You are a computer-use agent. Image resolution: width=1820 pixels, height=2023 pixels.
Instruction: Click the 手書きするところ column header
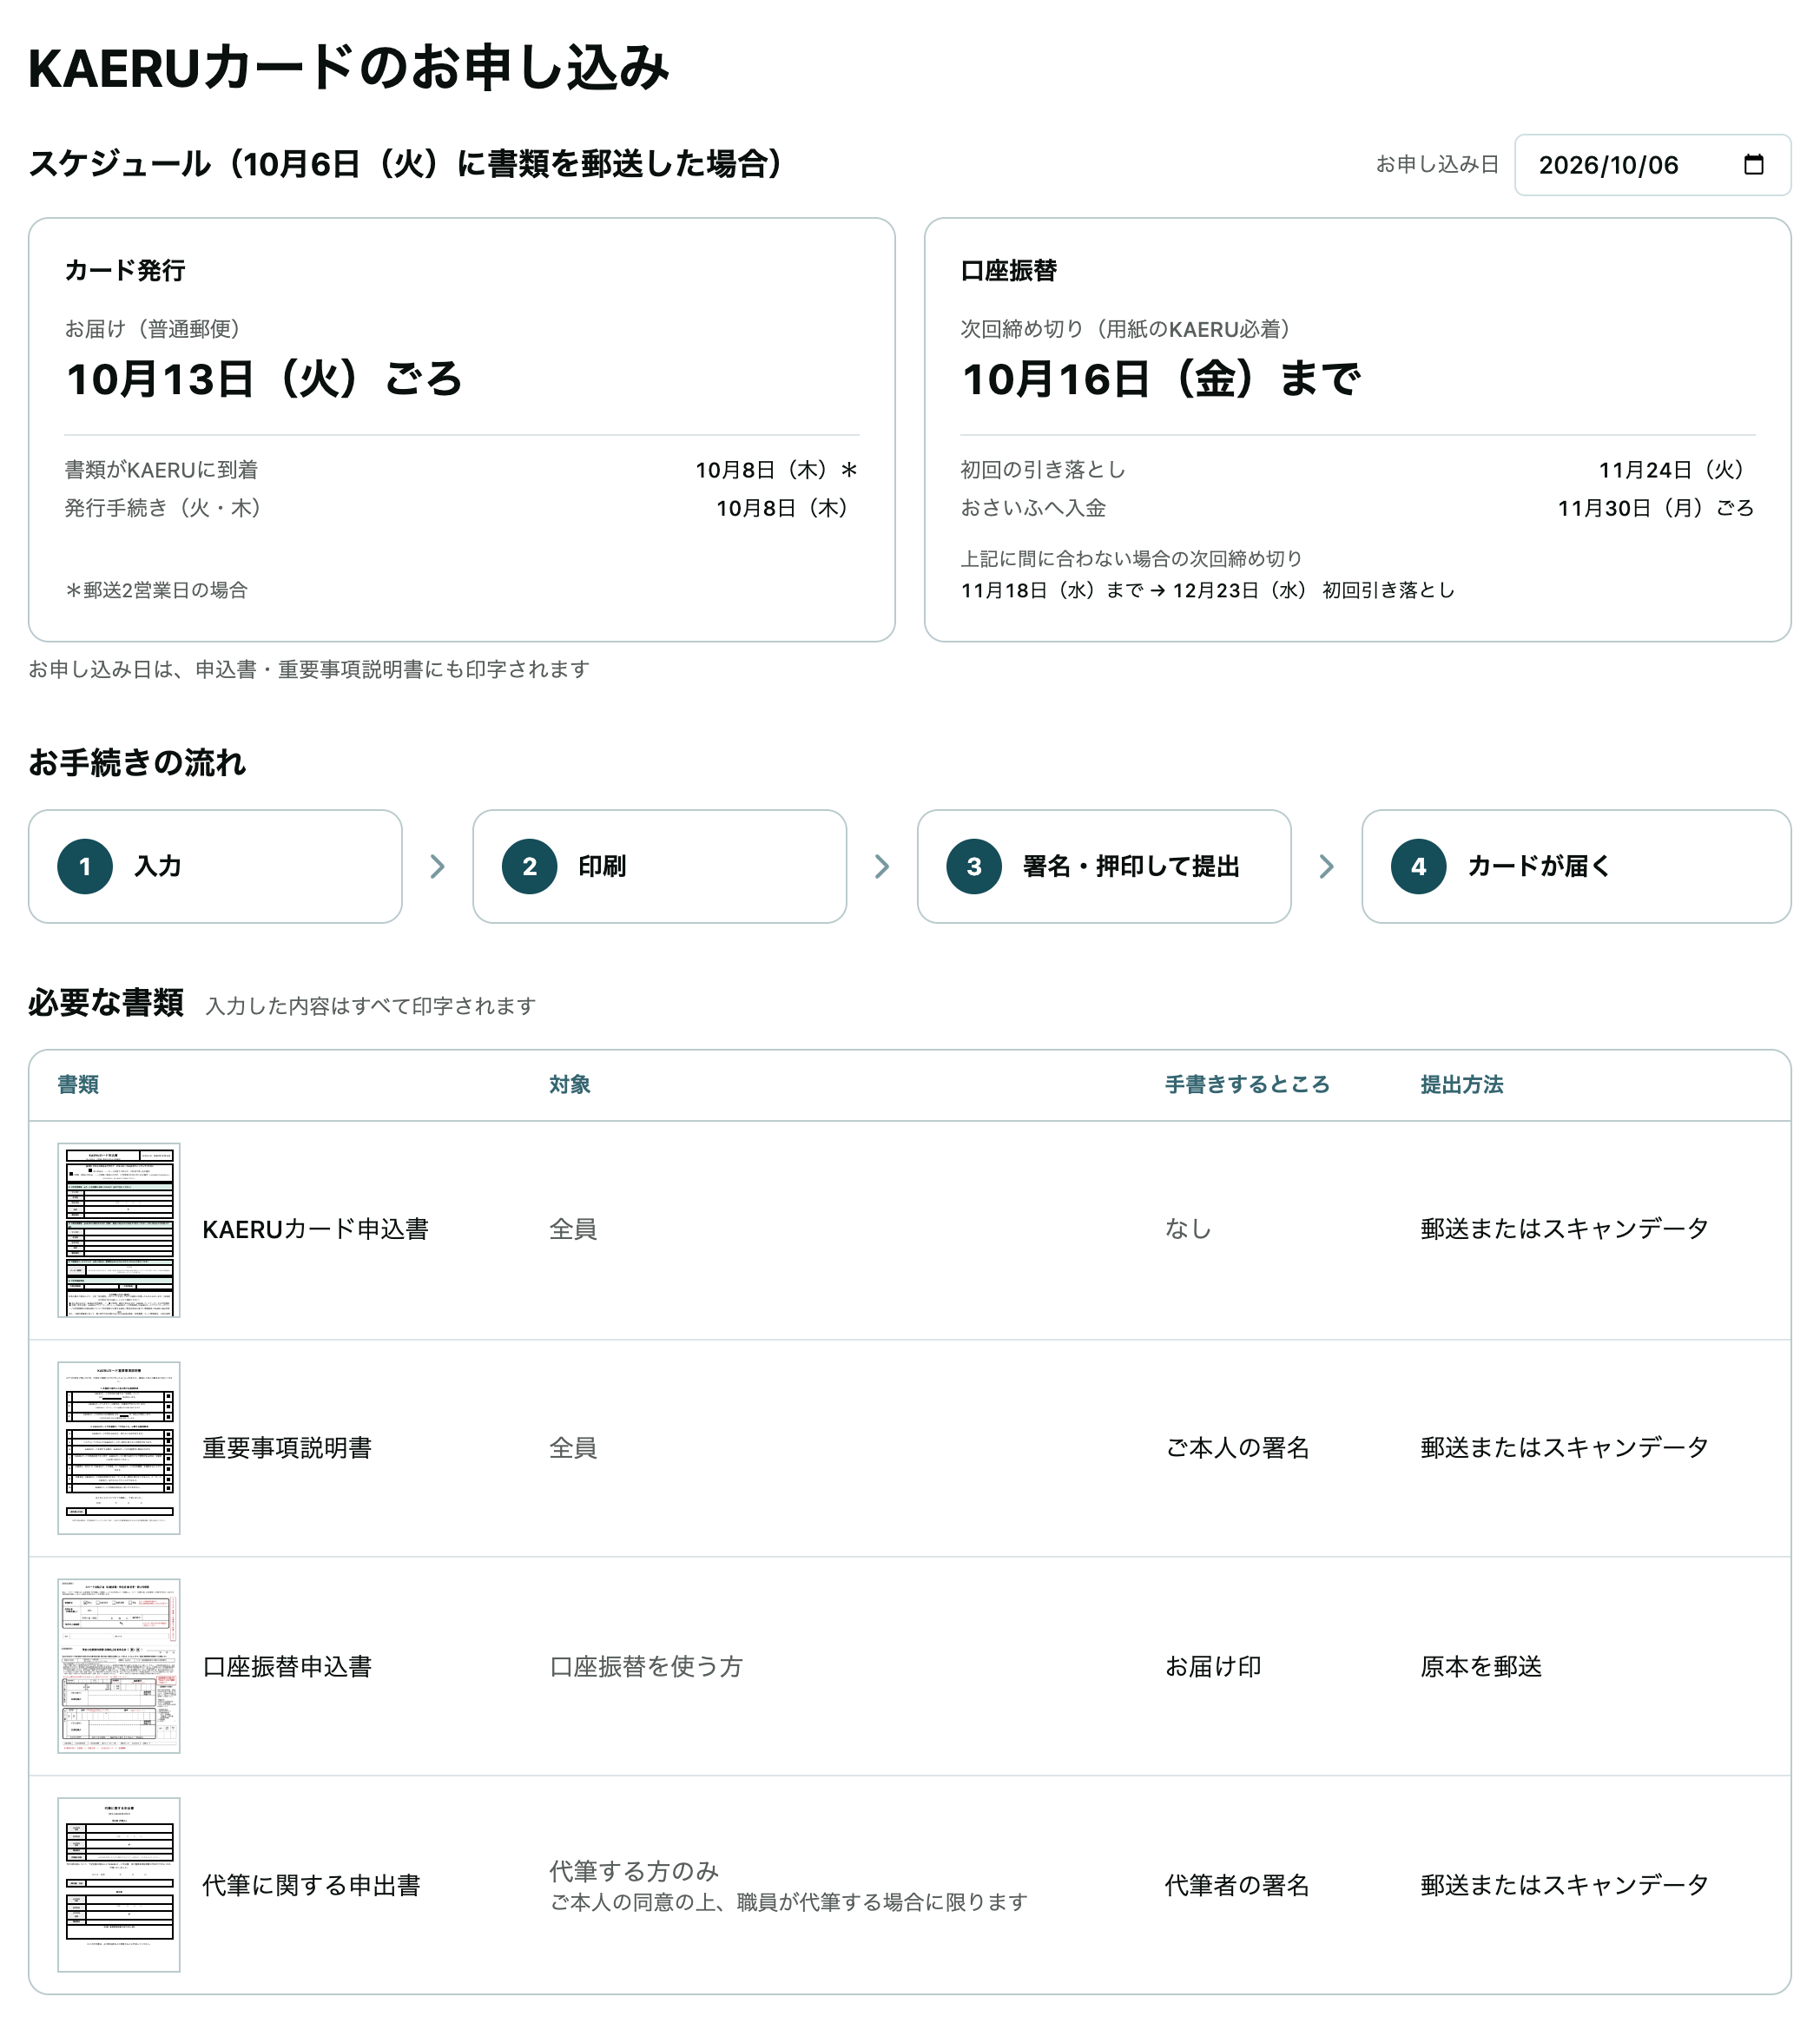point(1247,1084)
